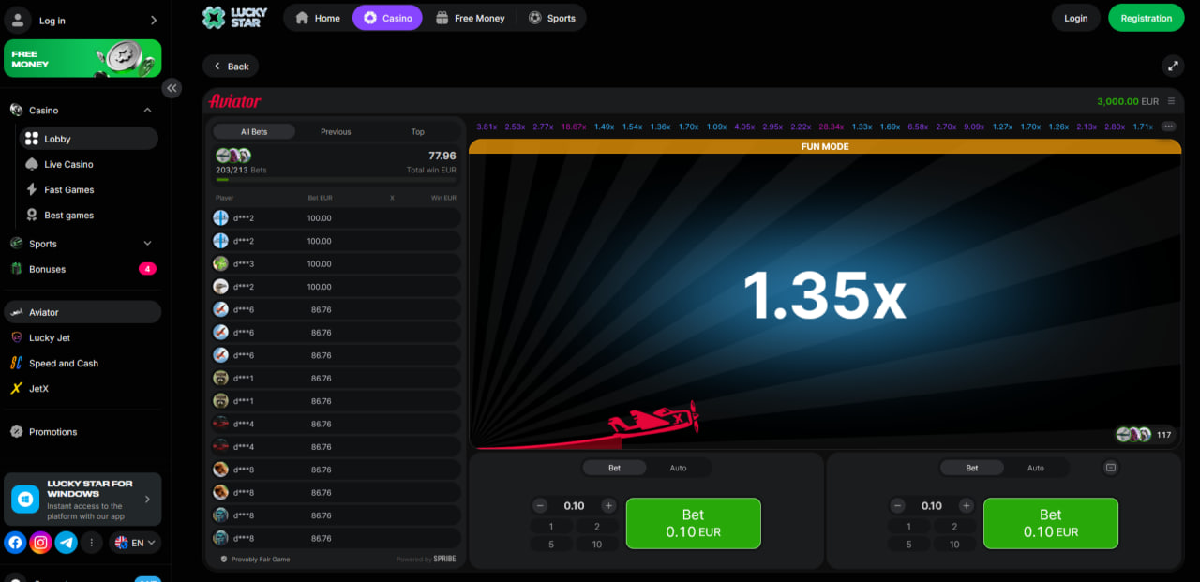This screenshot has height=582, width=1200.
Task: Open Live Casino in the sidebar
Action: click(x=88, y=164)
